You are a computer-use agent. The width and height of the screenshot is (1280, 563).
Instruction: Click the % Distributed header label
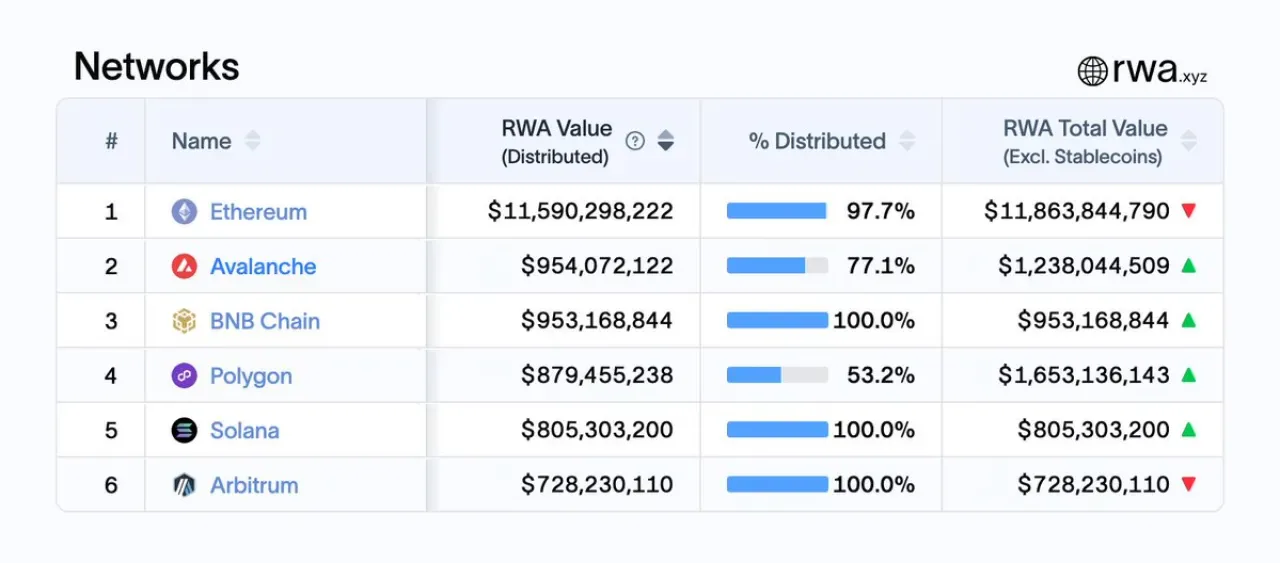coord(817,141)
